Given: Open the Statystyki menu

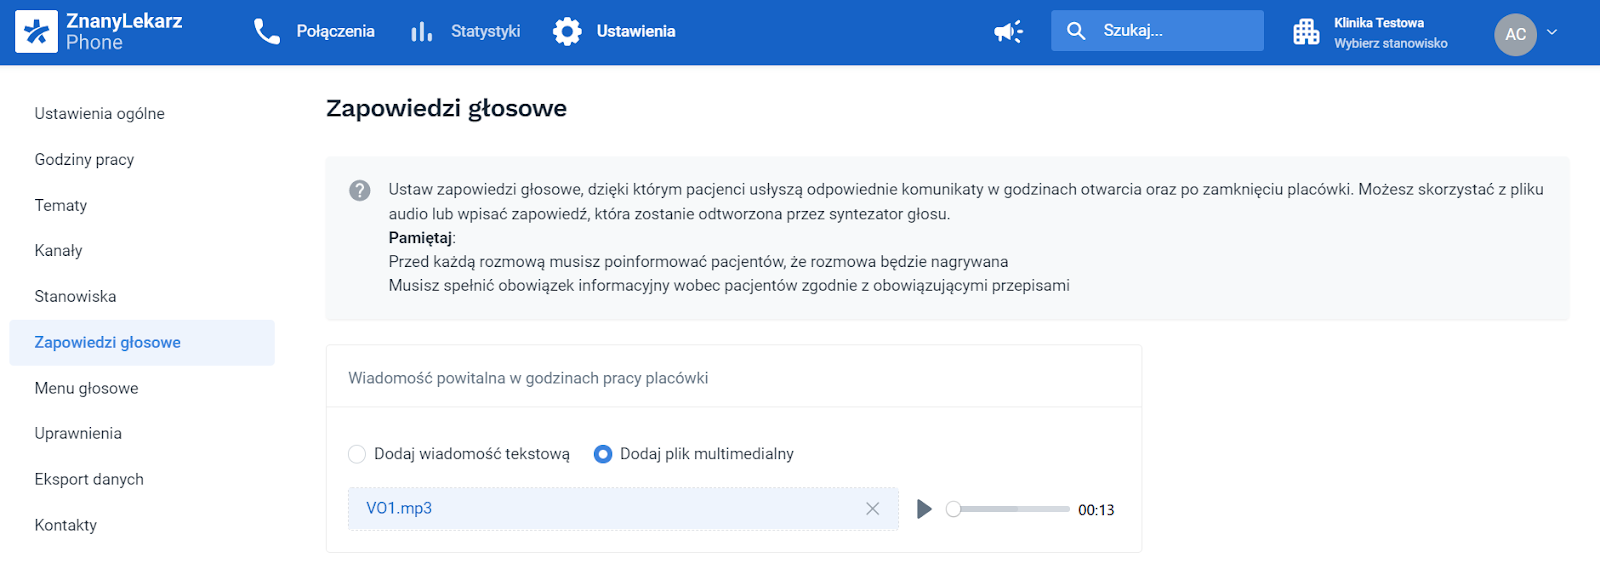Looking at the screenshot, I should (485, 31).
